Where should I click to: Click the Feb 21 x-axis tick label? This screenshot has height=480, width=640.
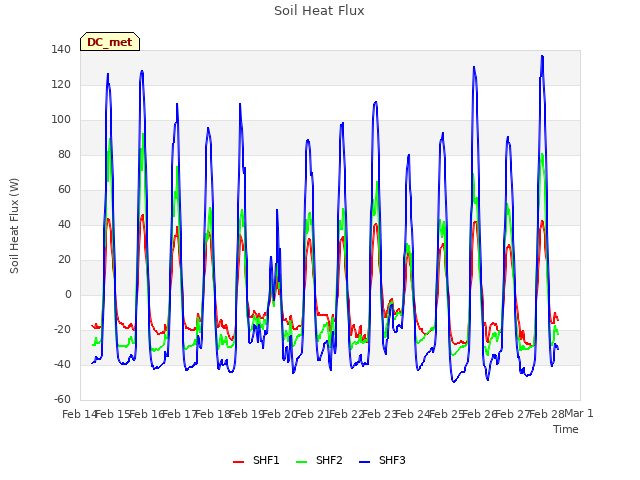[x=313, y=414]
